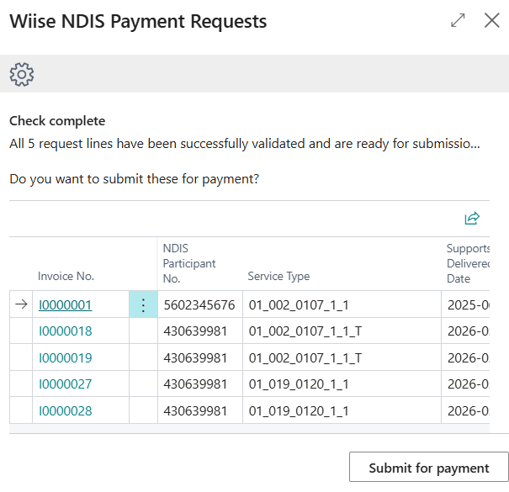The width and height of the screenshot is (509, 492).
Task: Open invoice link I0000001
Action: point(65,305)
